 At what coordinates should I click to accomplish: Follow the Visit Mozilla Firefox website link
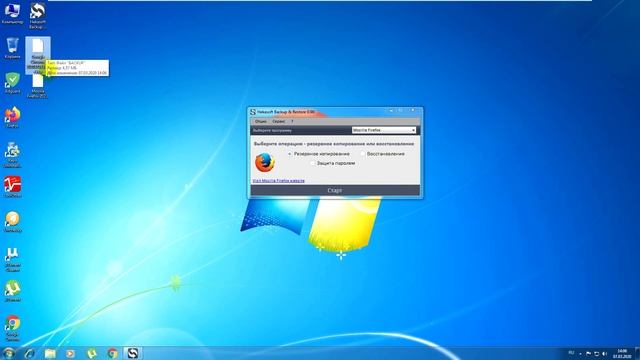pyautogui.click(x=279, y=180)
